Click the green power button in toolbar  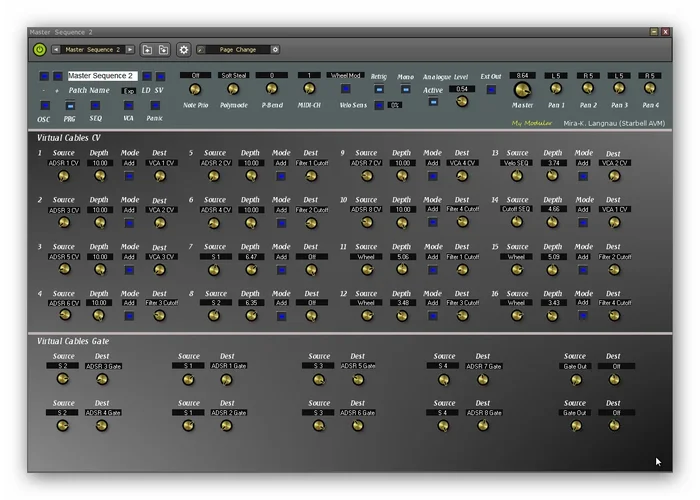(x=39, y=49)
